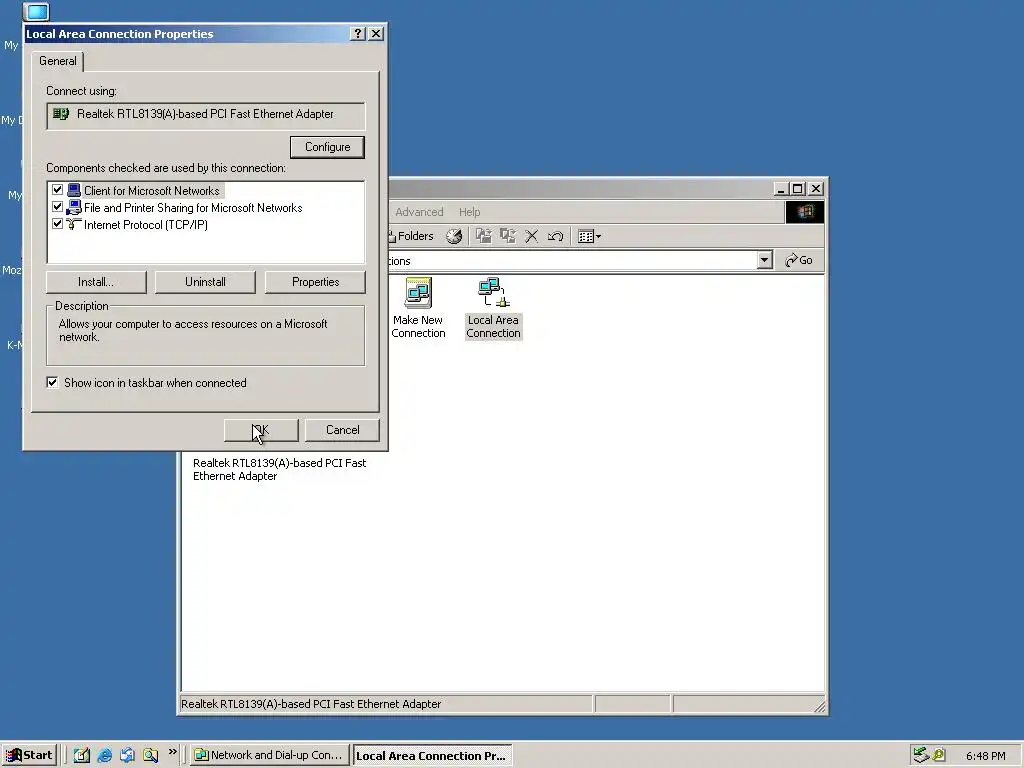Confirm the dialog with OK
Screen dimensions: 1024x768
(261, 430)
